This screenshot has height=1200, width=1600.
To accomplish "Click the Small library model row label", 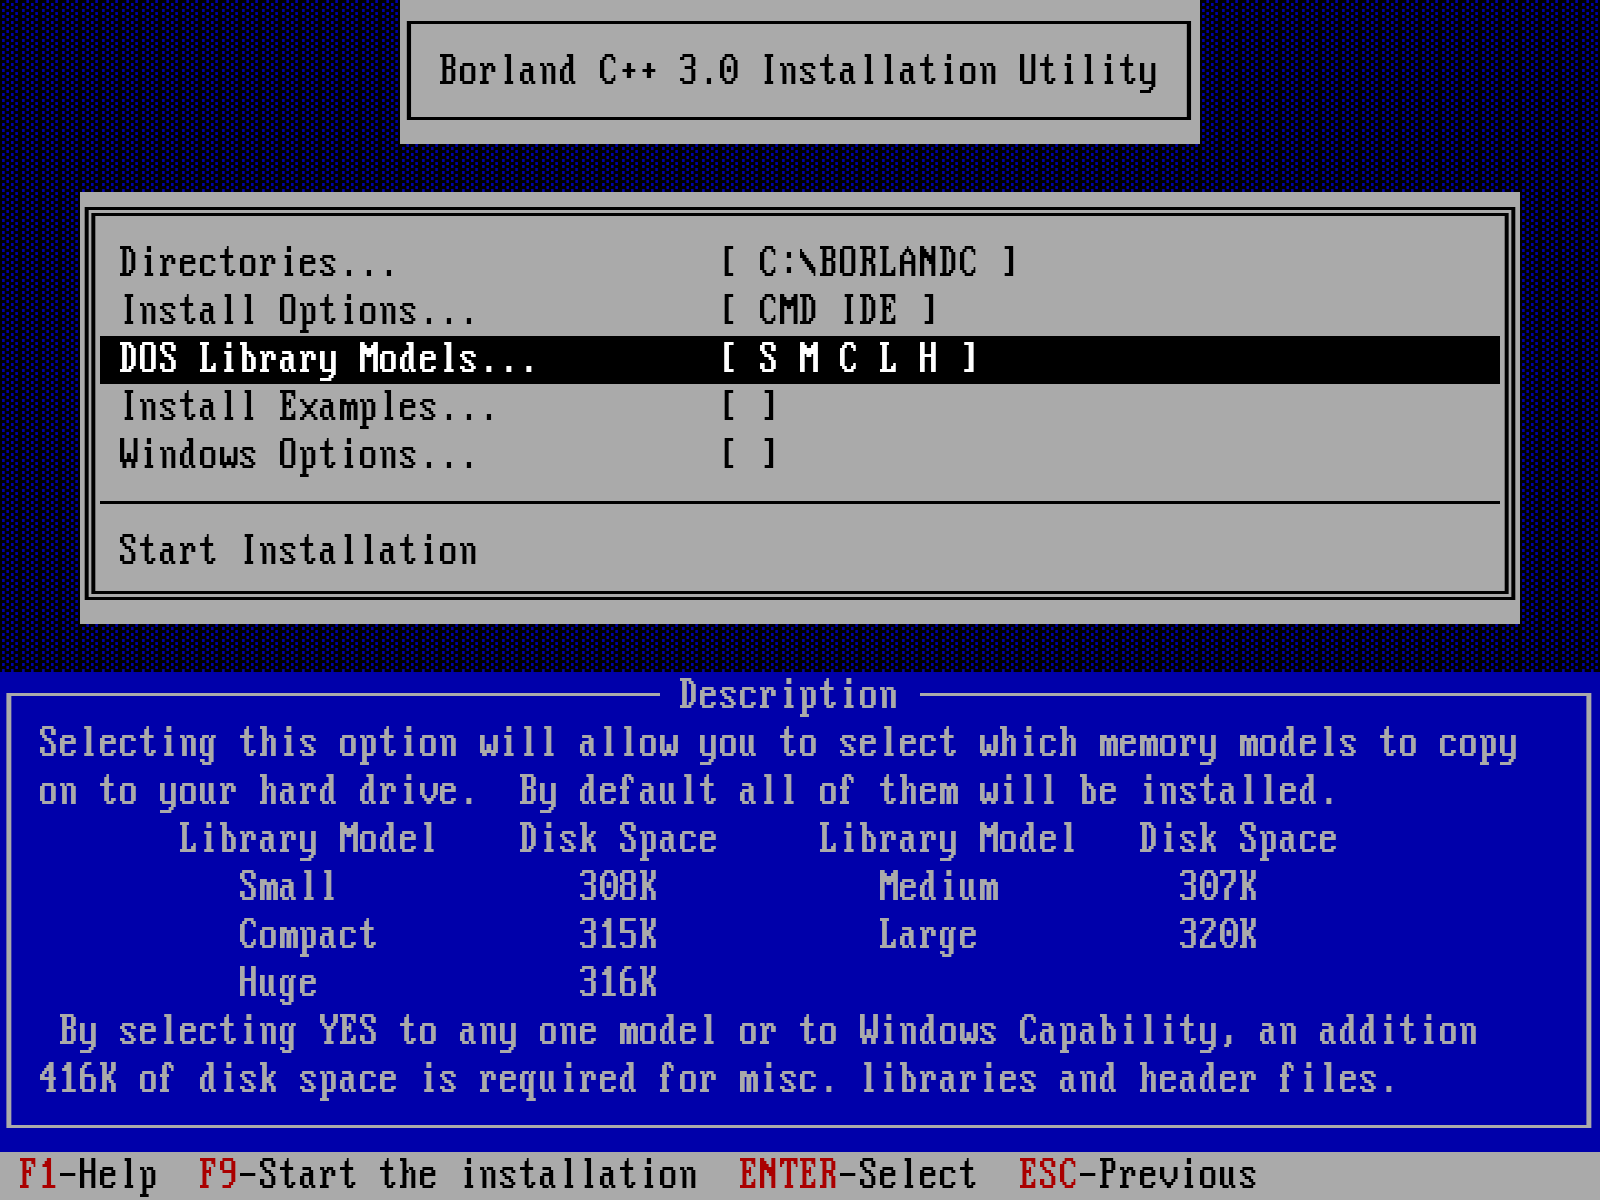I will [287, 886].
